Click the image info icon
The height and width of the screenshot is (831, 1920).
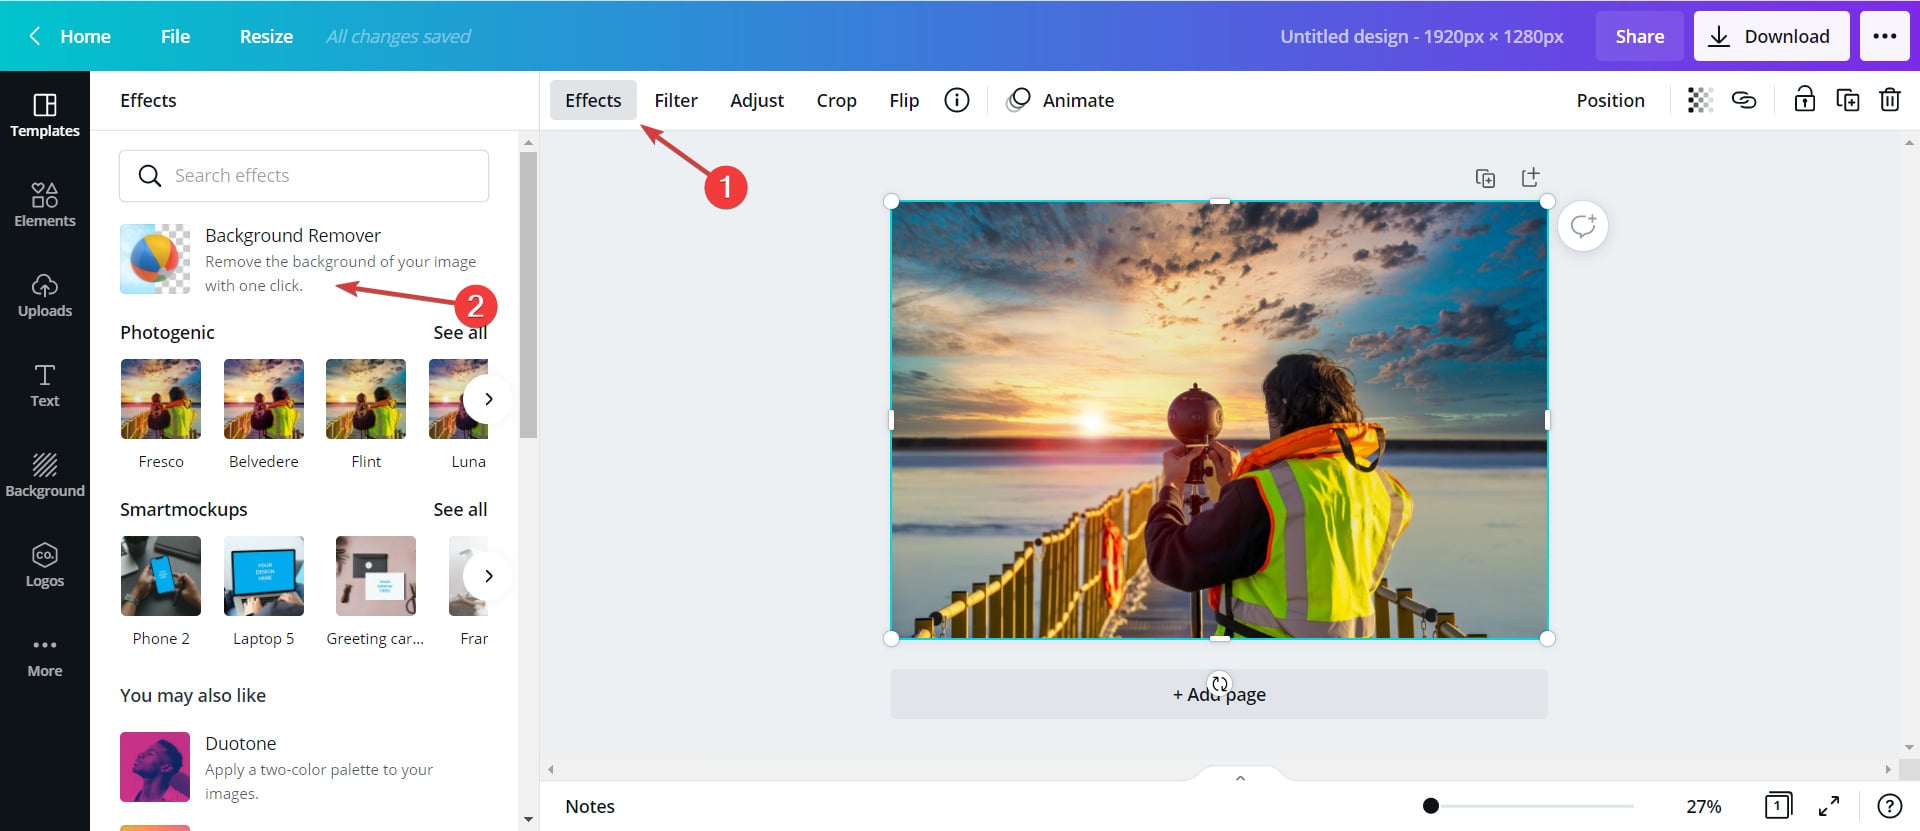click(x=957, y=100)
